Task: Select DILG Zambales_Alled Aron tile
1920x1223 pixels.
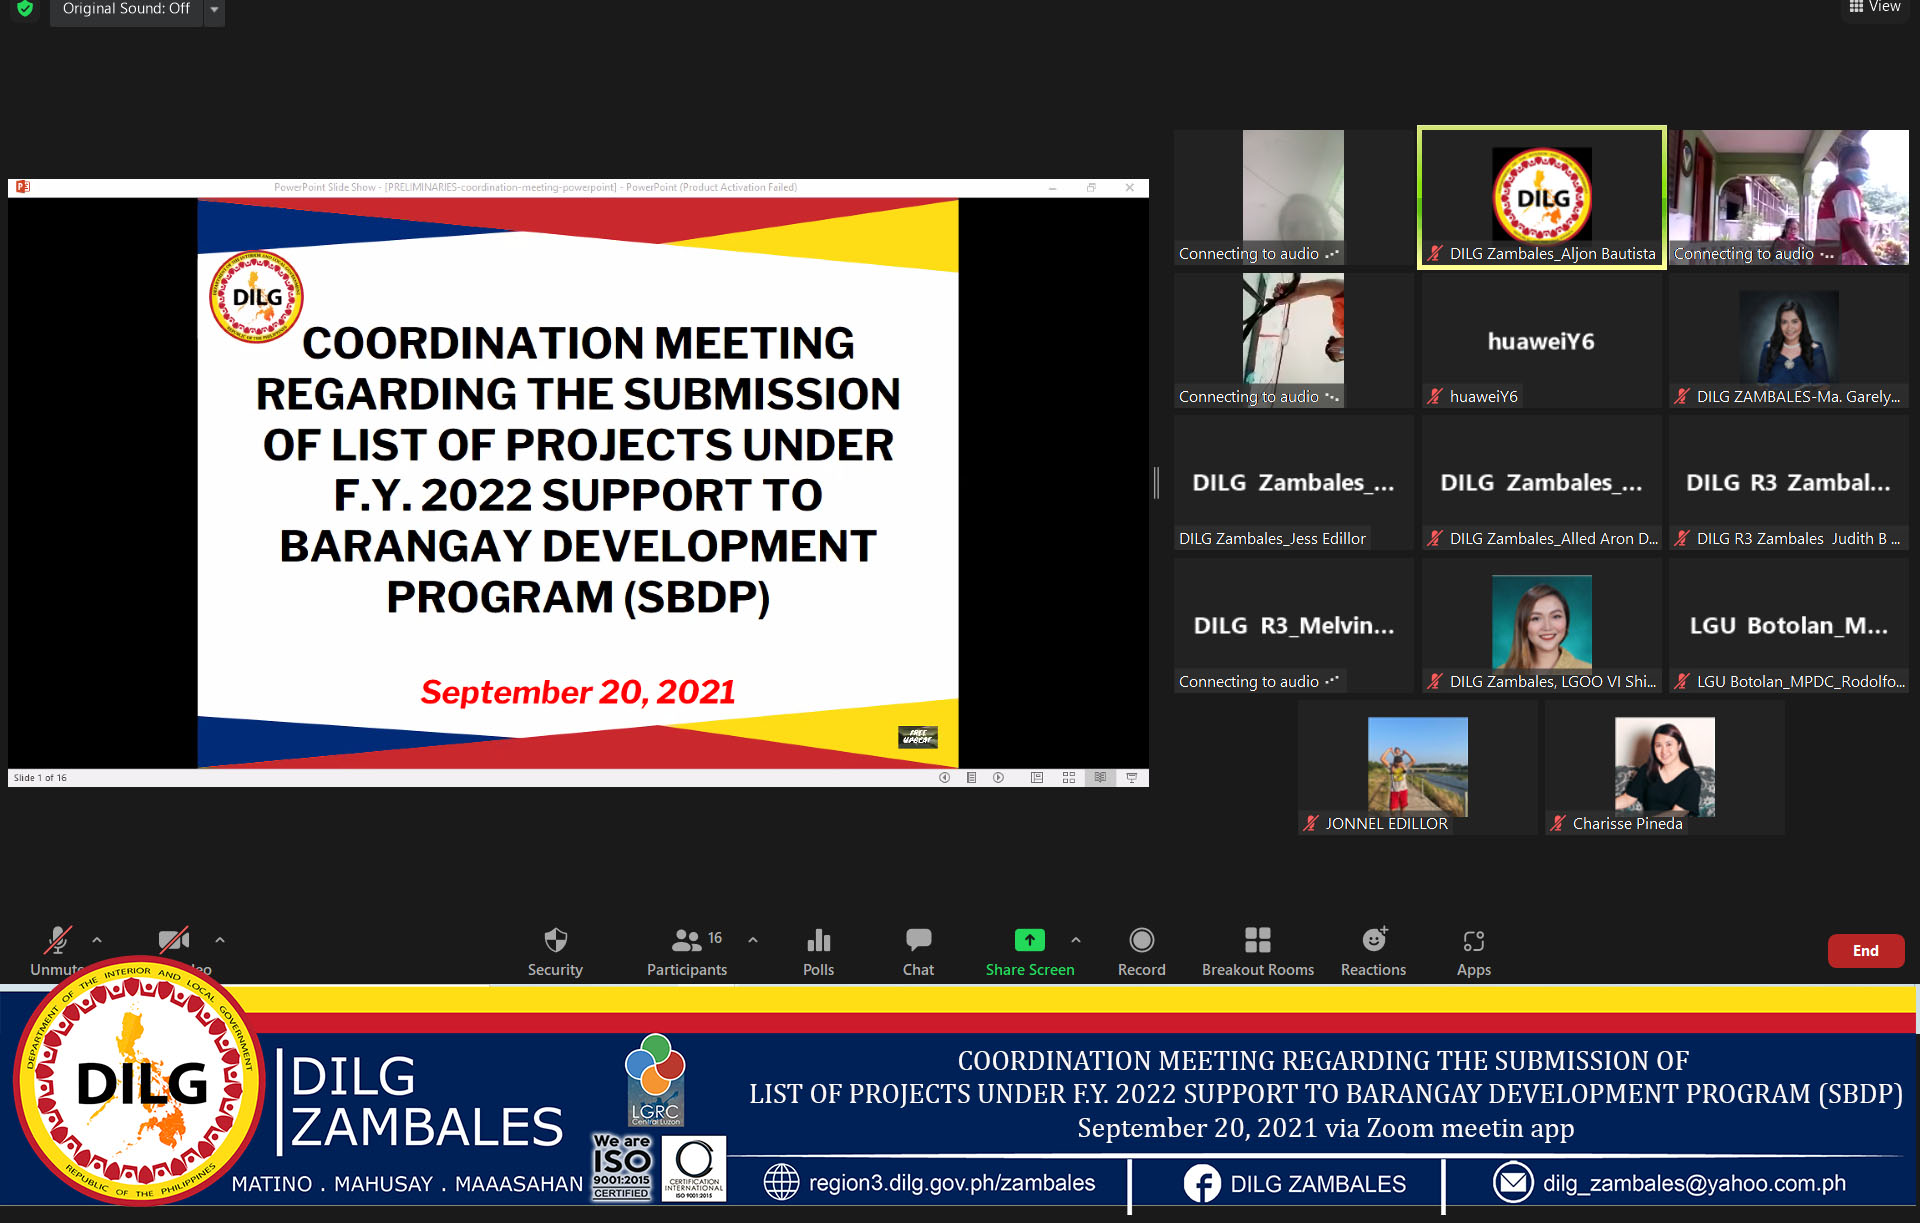Action: (1541, 482)
